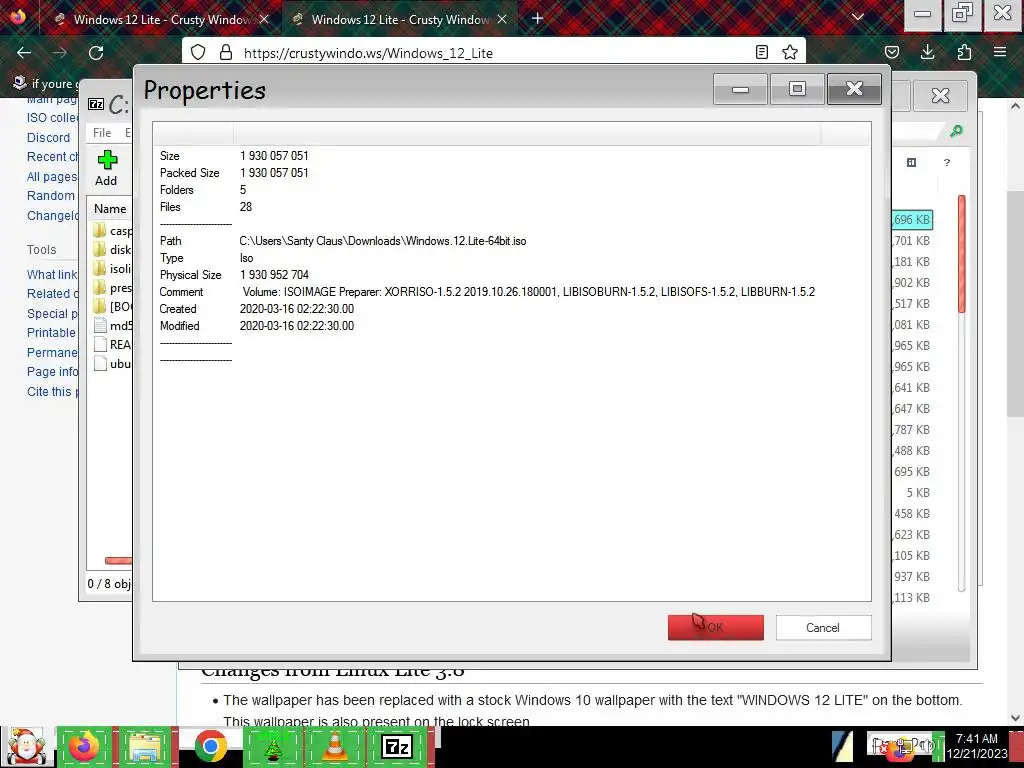Open the 'if youre g' bookmark

(x=44, y=84)
